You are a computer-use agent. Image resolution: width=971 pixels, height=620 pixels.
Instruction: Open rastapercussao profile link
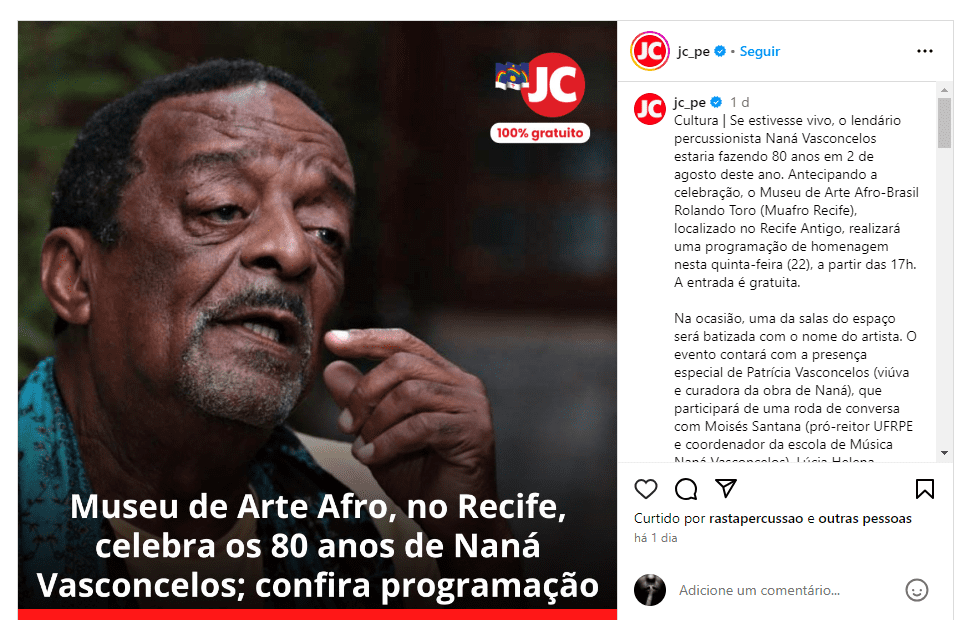click(755, 518)
